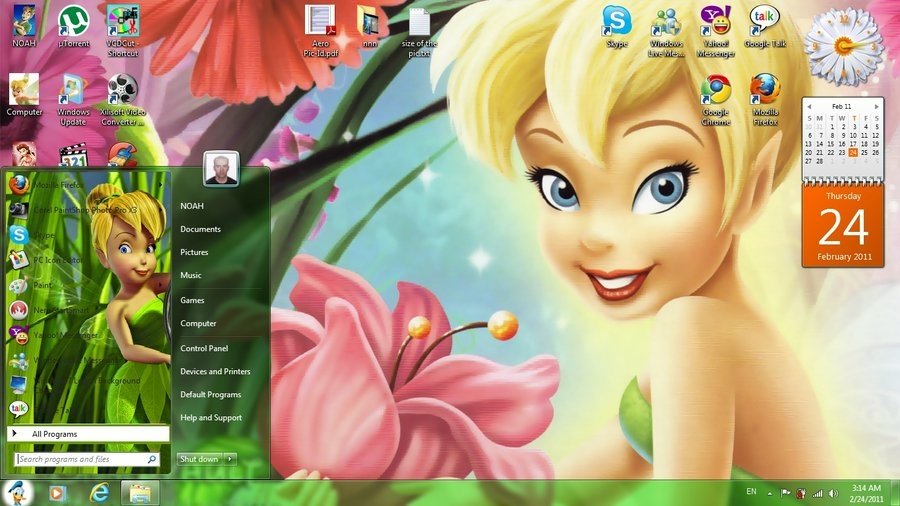The width and height of the screenshot is (900, 506).
Task: Go to next month in calendar gadget
Action: (876, 107)
